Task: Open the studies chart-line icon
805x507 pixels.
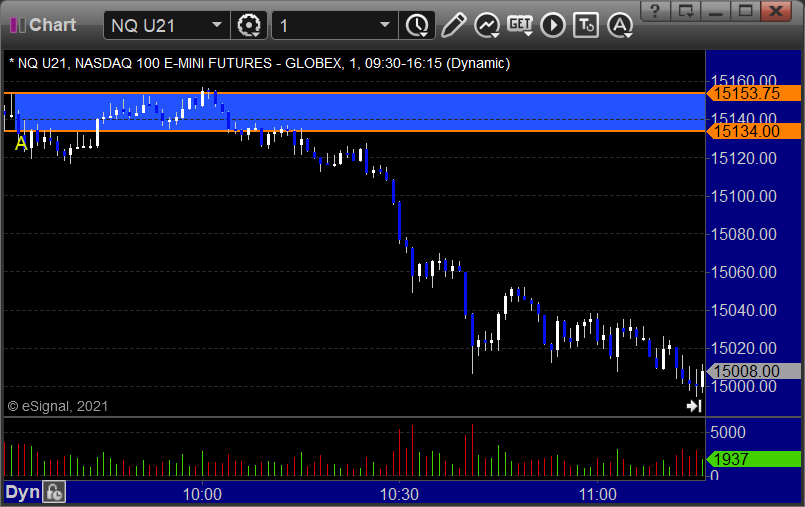Action: [x=487, y=26]
